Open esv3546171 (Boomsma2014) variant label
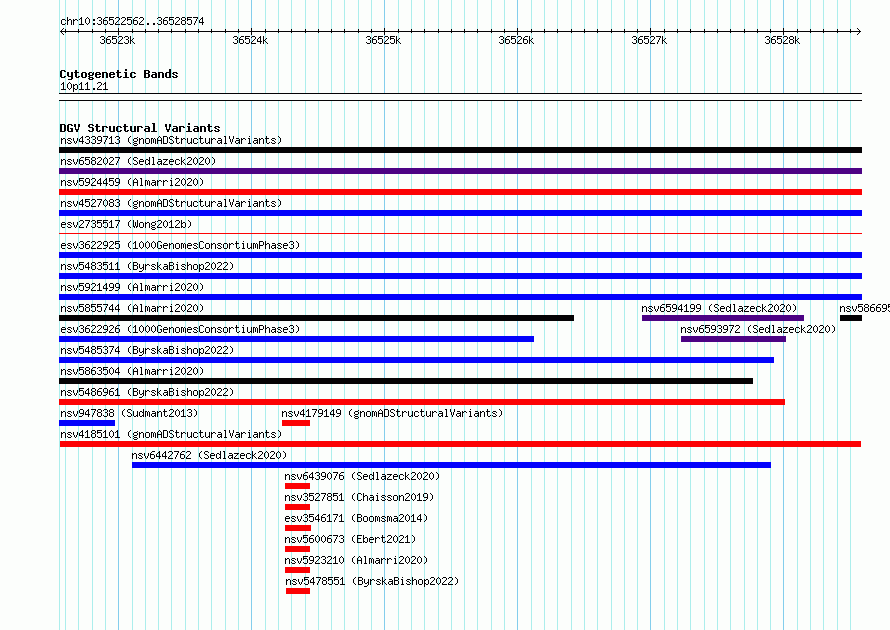The image size is (890, 630). (356, 518)
